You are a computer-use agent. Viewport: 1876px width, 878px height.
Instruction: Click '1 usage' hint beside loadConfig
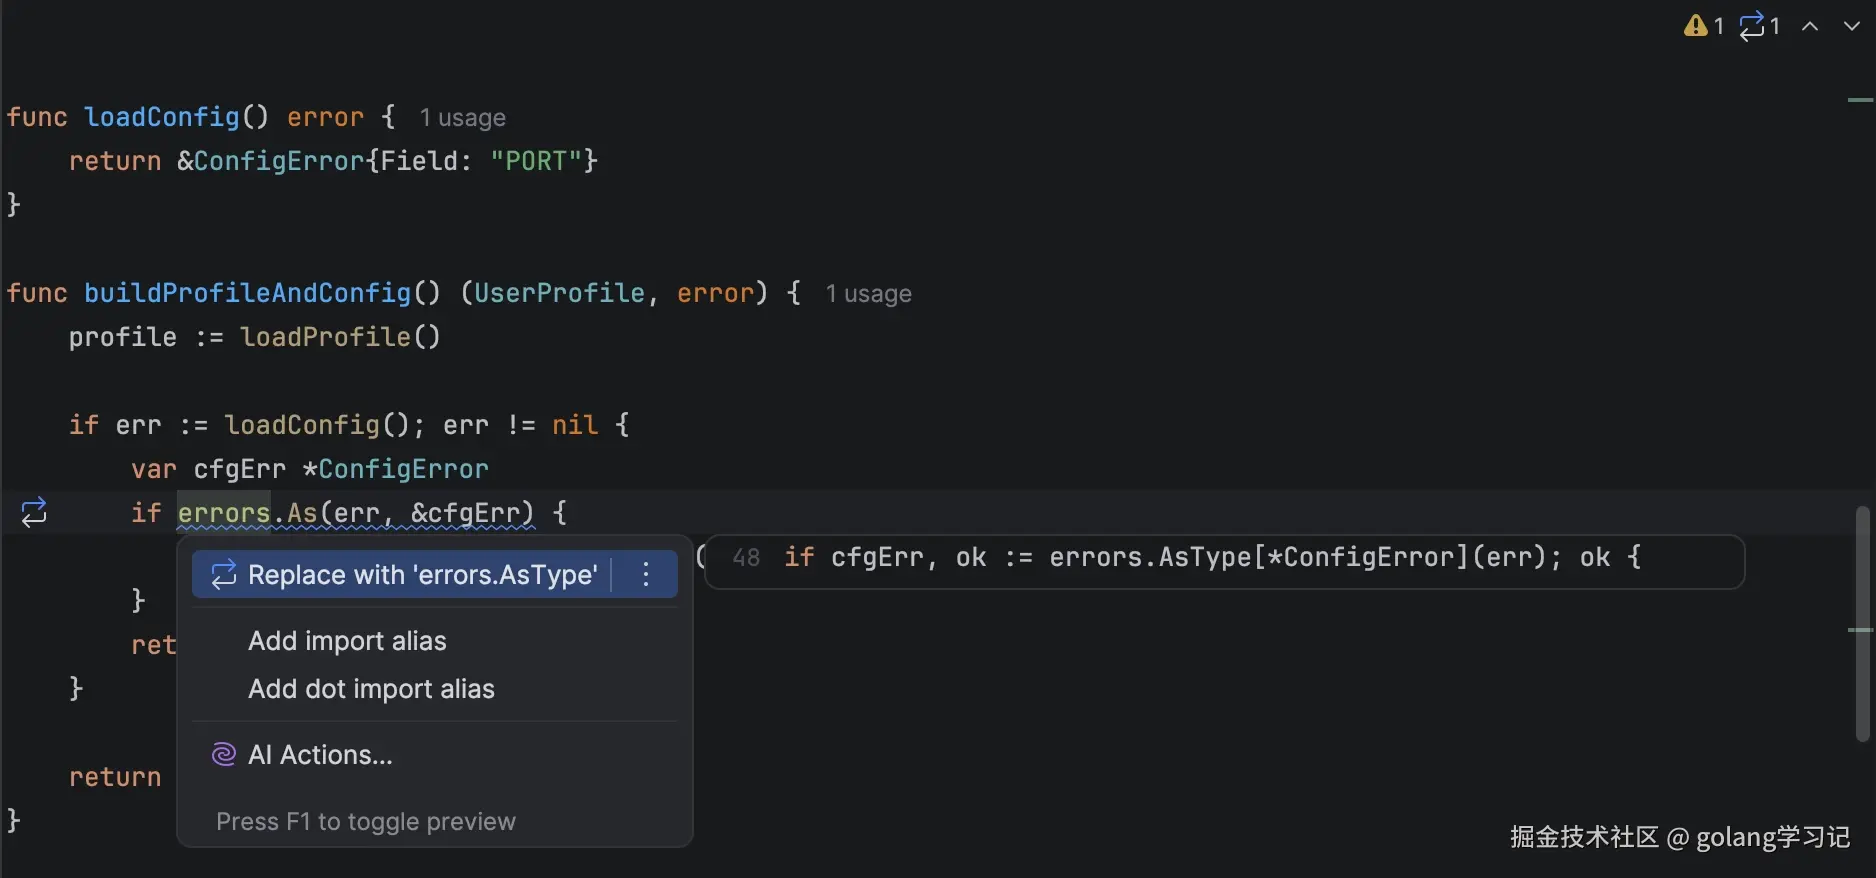(462, 118)
